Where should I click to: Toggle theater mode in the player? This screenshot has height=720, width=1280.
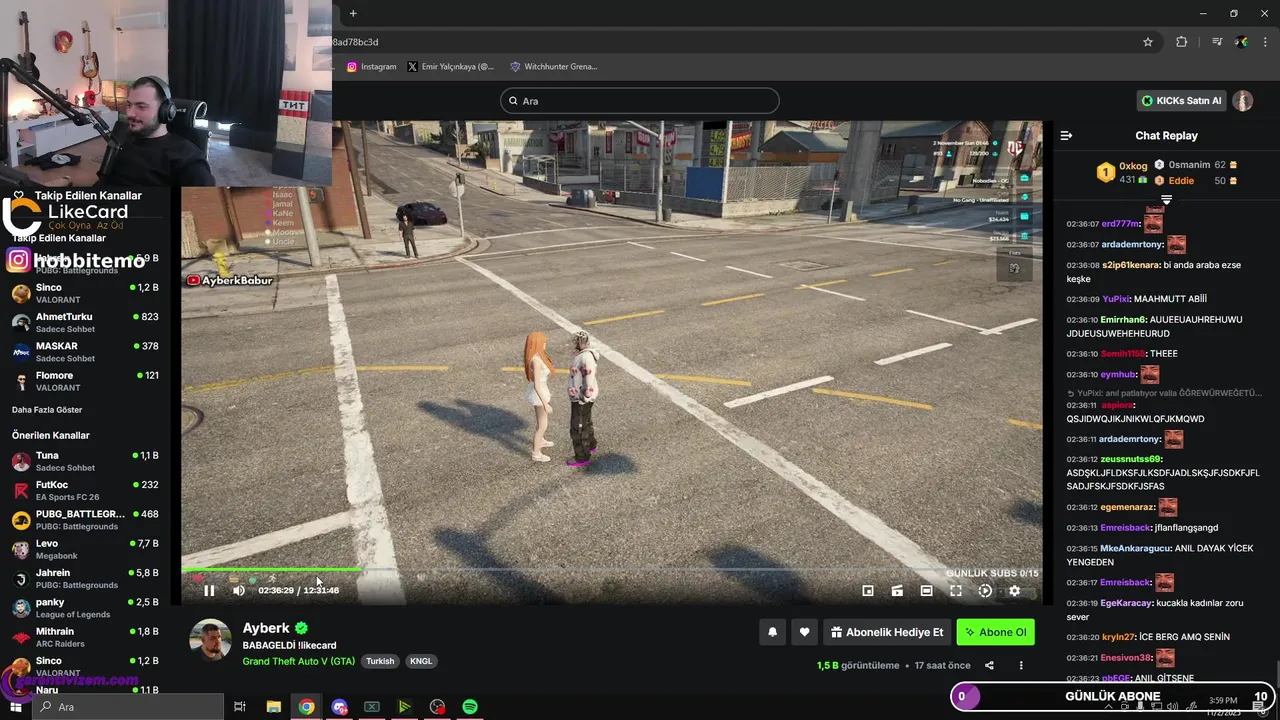point(926,591)
